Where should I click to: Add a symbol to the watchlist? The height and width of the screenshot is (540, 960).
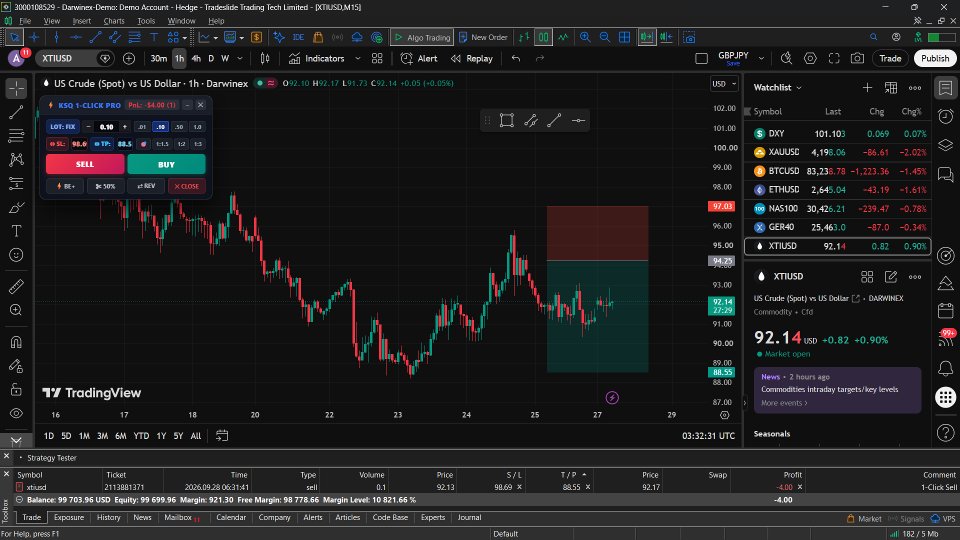[867, 88]
